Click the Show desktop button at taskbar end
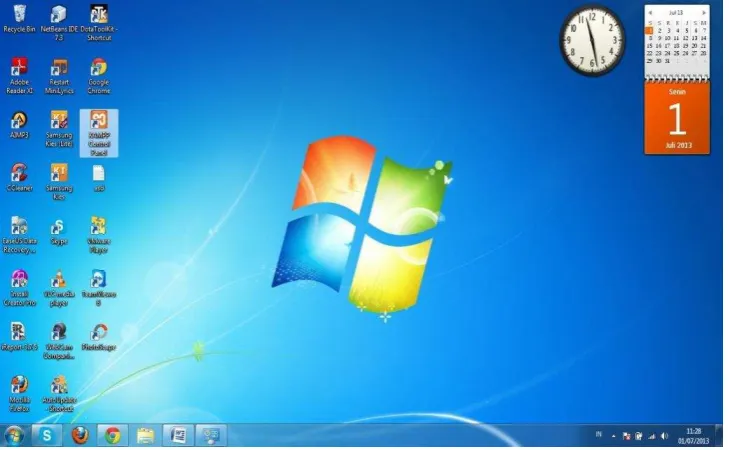 click(719, 436)
